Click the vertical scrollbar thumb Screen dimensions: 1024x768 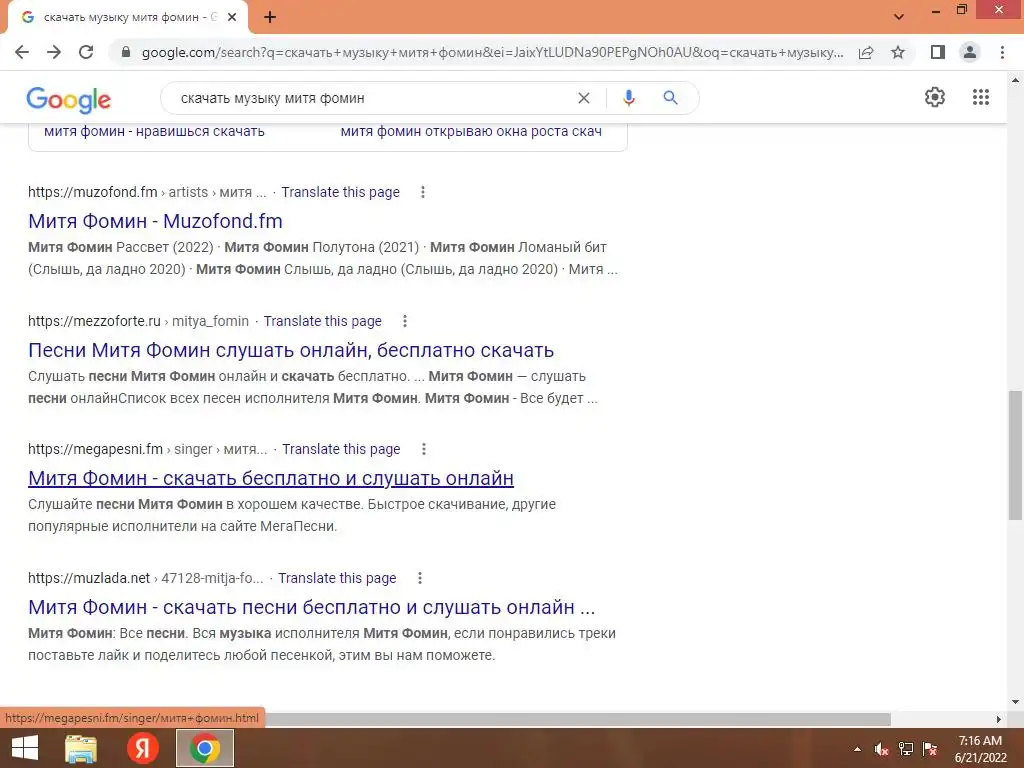tap(1015, 455)
